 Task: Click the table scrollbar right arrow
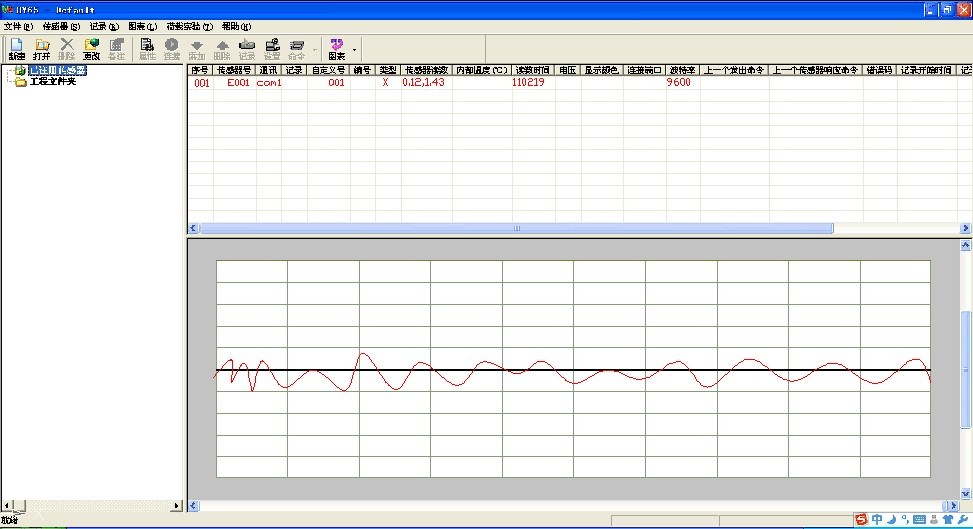click(965, 228)
